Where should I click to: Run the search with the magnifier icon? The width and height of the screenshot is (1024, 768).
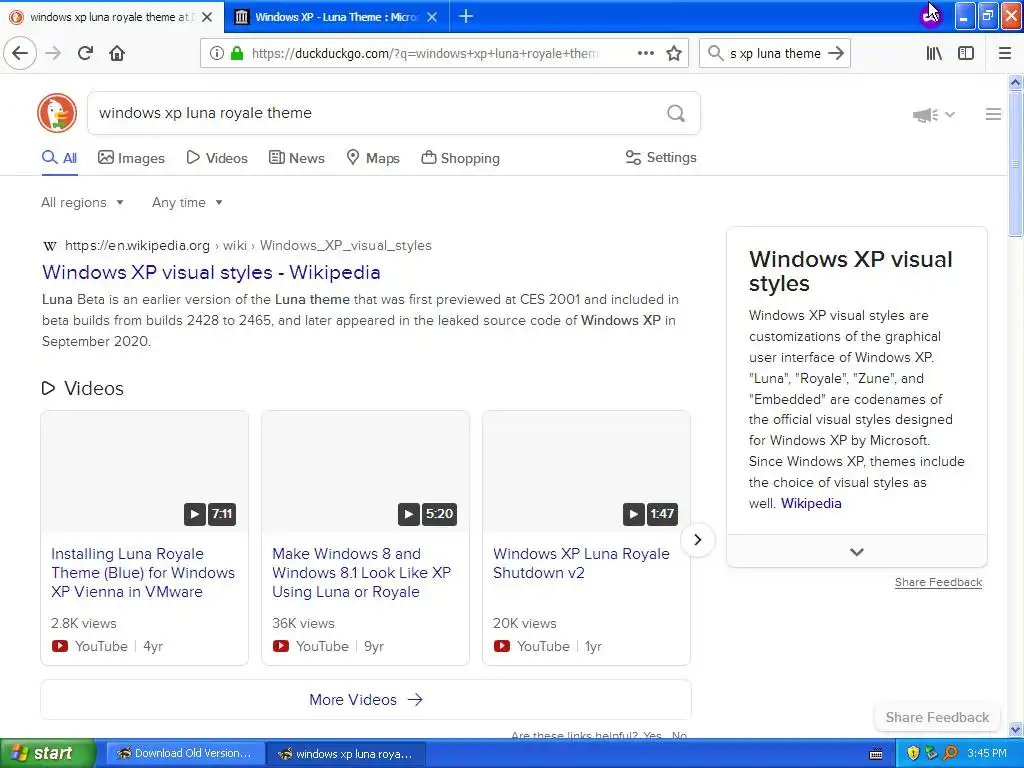676,114
